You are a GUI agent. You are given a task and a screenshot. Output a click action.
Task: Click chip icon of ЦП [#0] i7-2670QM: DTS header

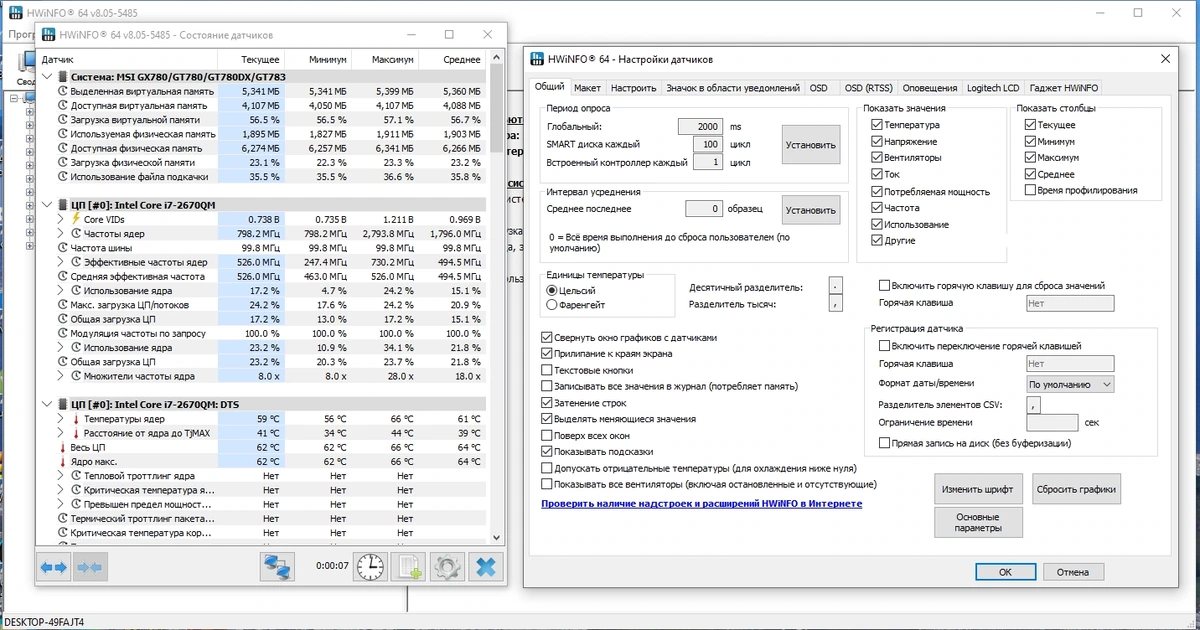64,404
